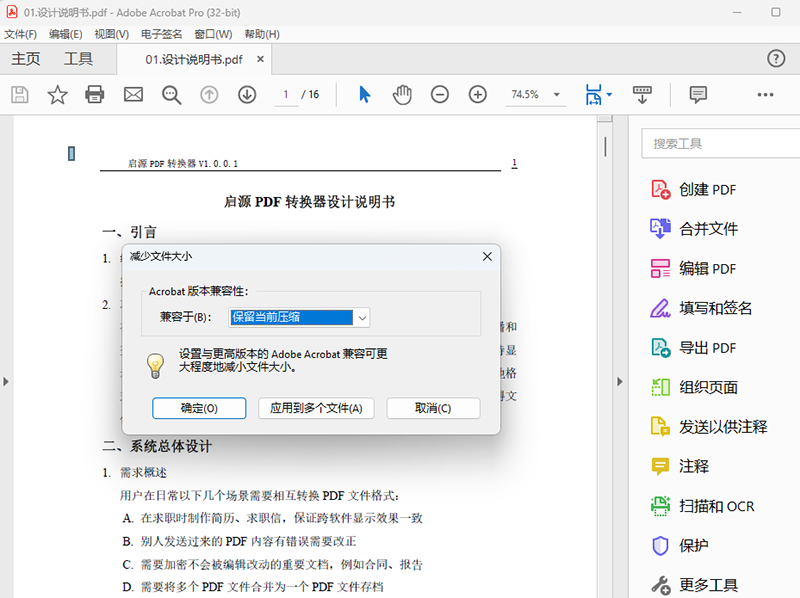Open the Comment (注释) tool
800x598 pixels.
(680, 466)
